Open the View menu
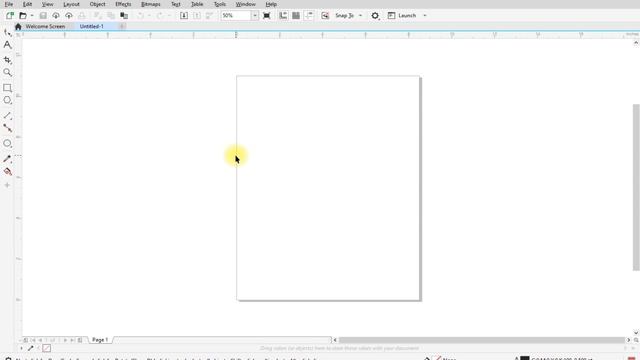Screen dimensions: 640x360 tap(47, 4)
